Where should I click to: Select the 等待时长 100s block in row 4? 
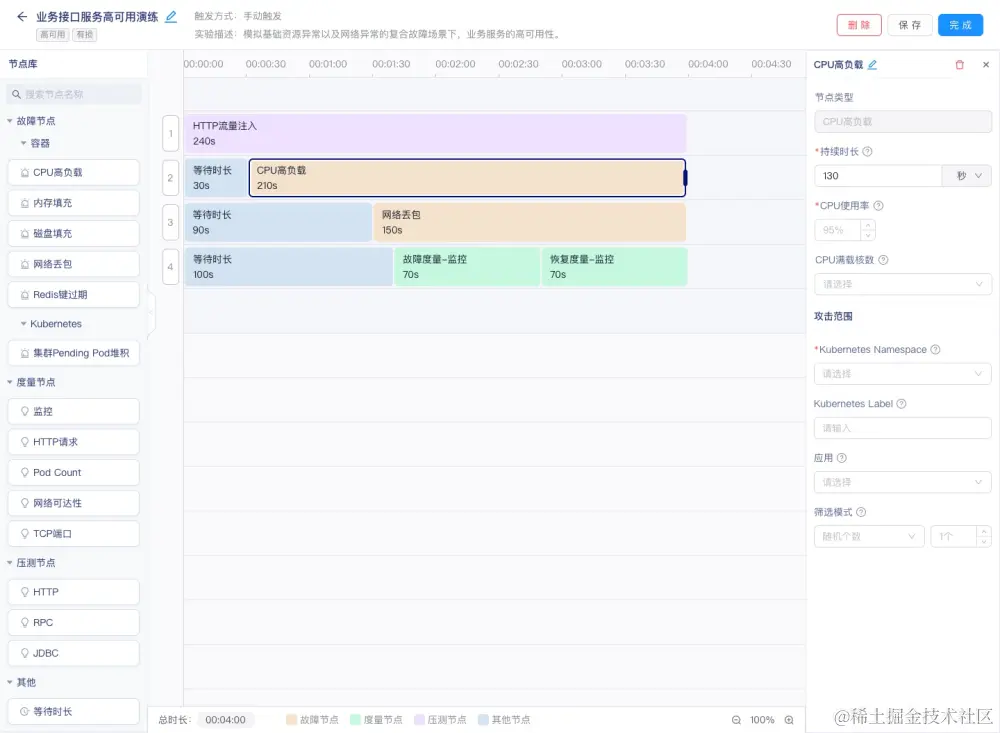[x=288, y=267]
